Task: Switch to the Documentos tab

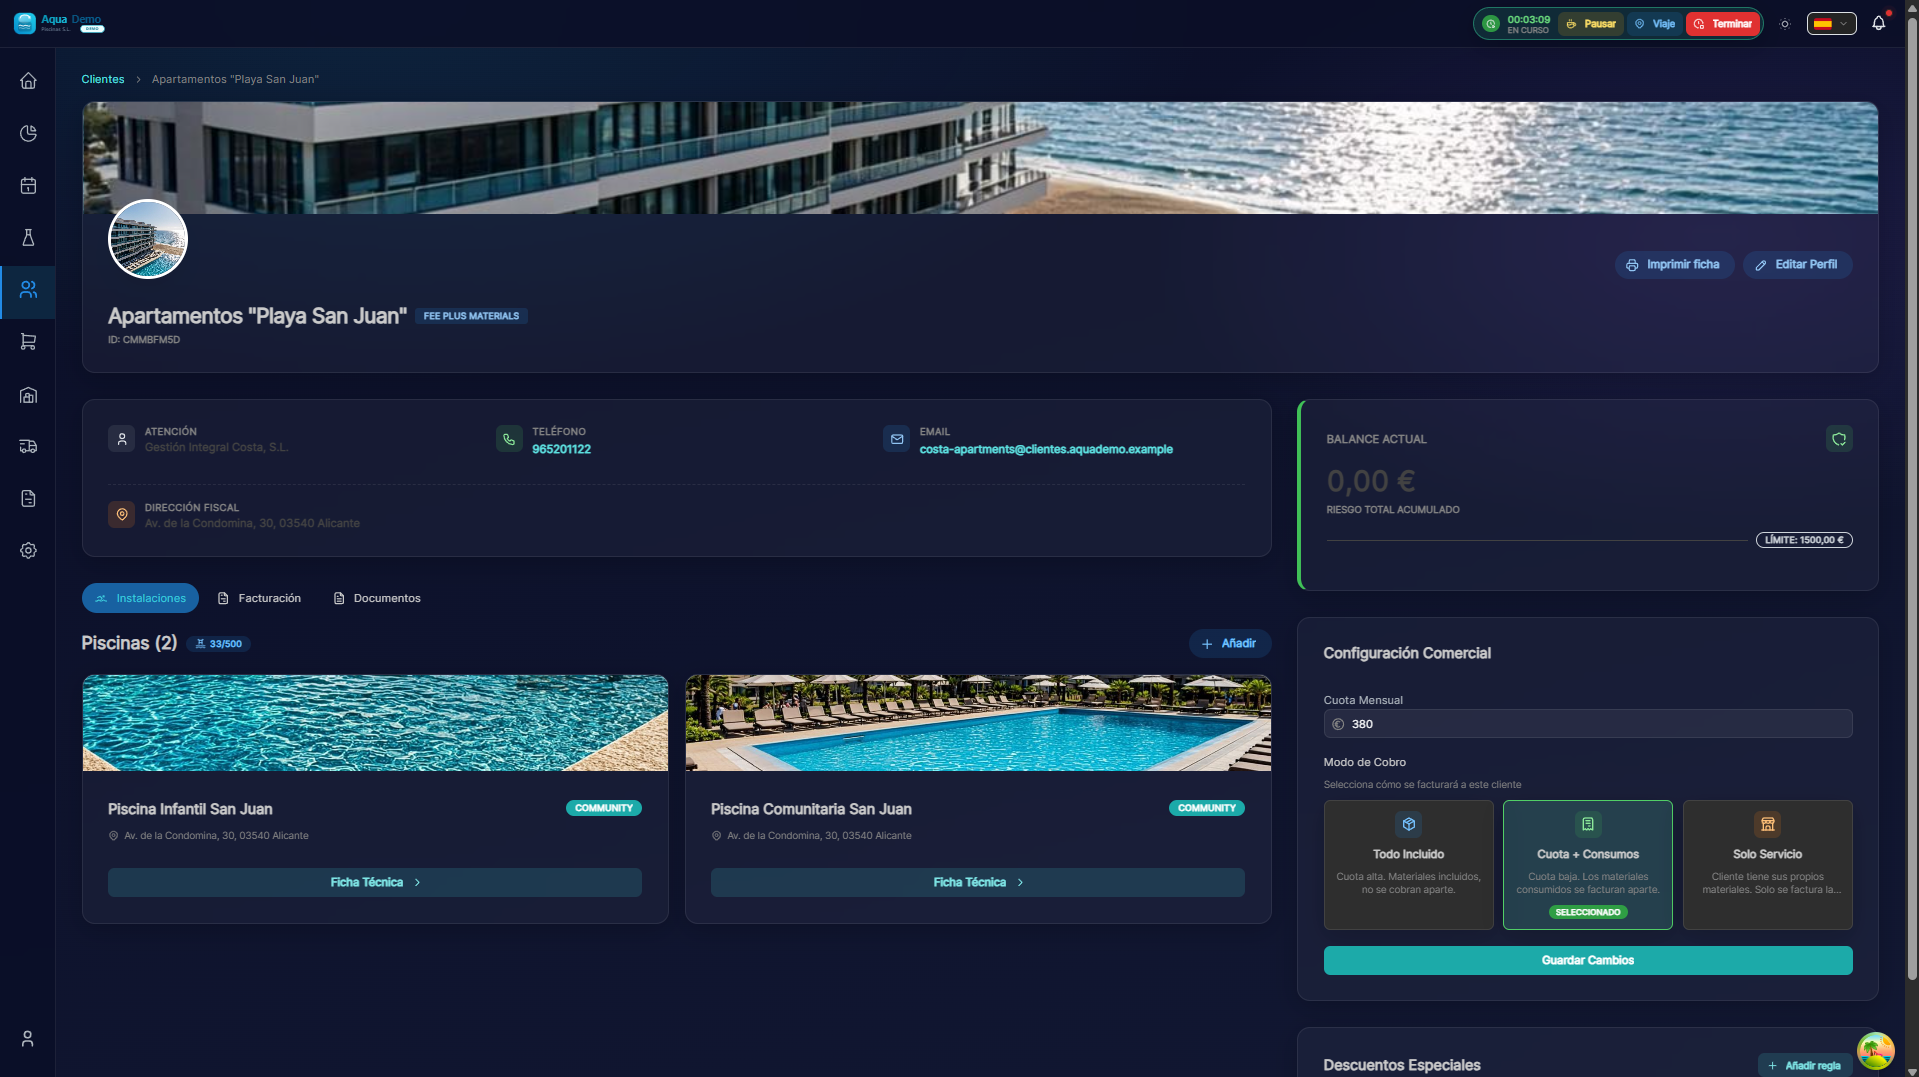Action: tap(377, 598)
